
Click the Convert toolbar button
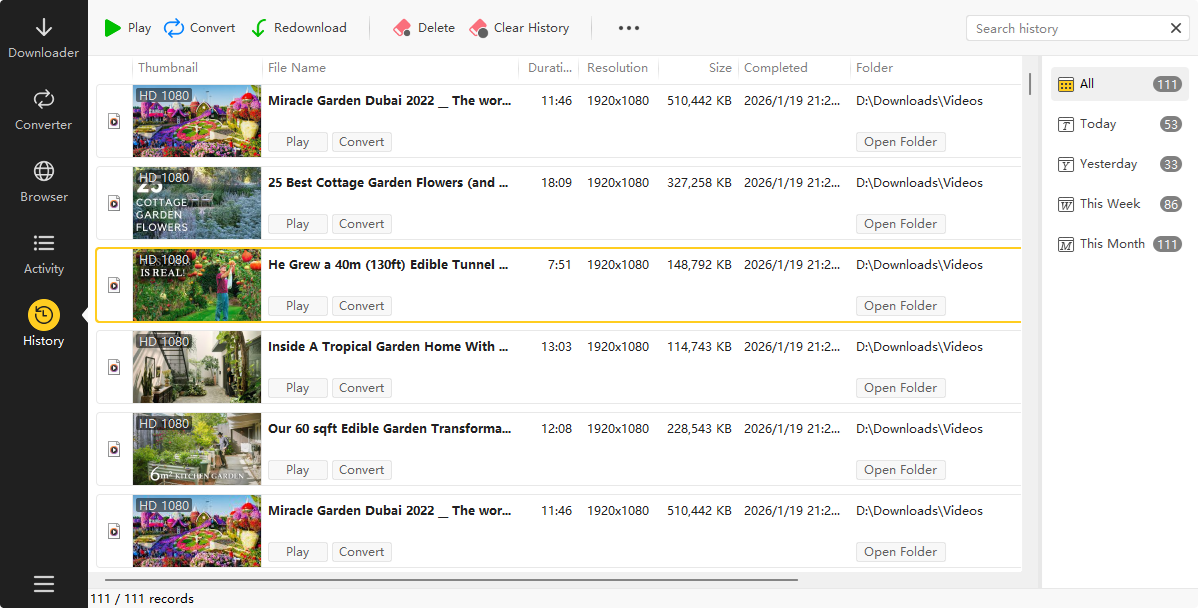pos(200,28)
